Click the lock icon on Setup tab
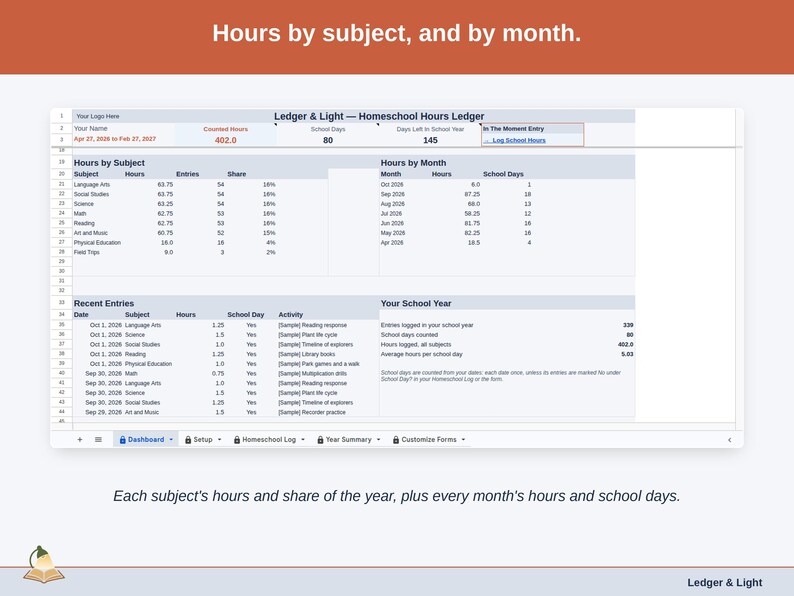Screen dimensions: 794x596 pyautogui.click(x=188, y=440)
